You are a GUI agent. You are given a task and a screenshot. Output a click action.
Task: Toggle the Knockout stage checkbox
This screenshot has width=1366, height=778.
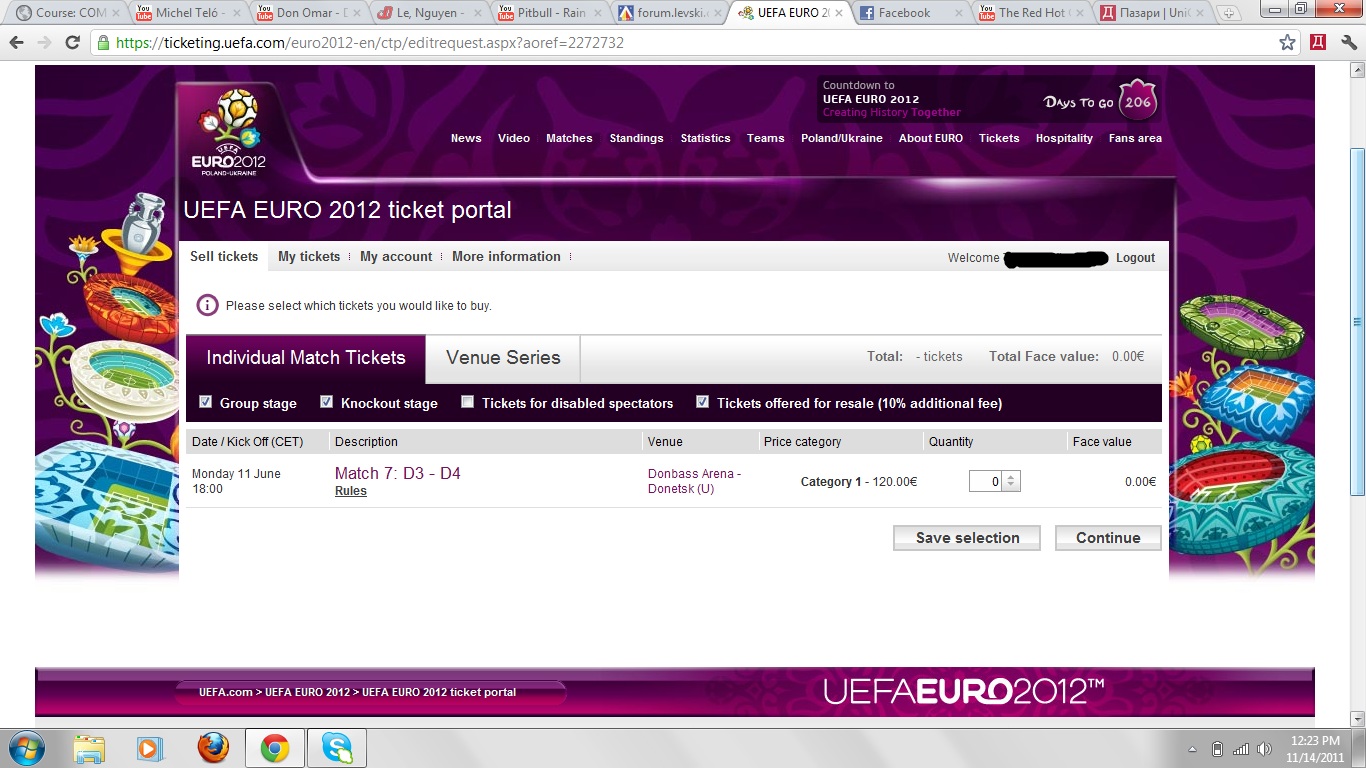pos(326,402)
